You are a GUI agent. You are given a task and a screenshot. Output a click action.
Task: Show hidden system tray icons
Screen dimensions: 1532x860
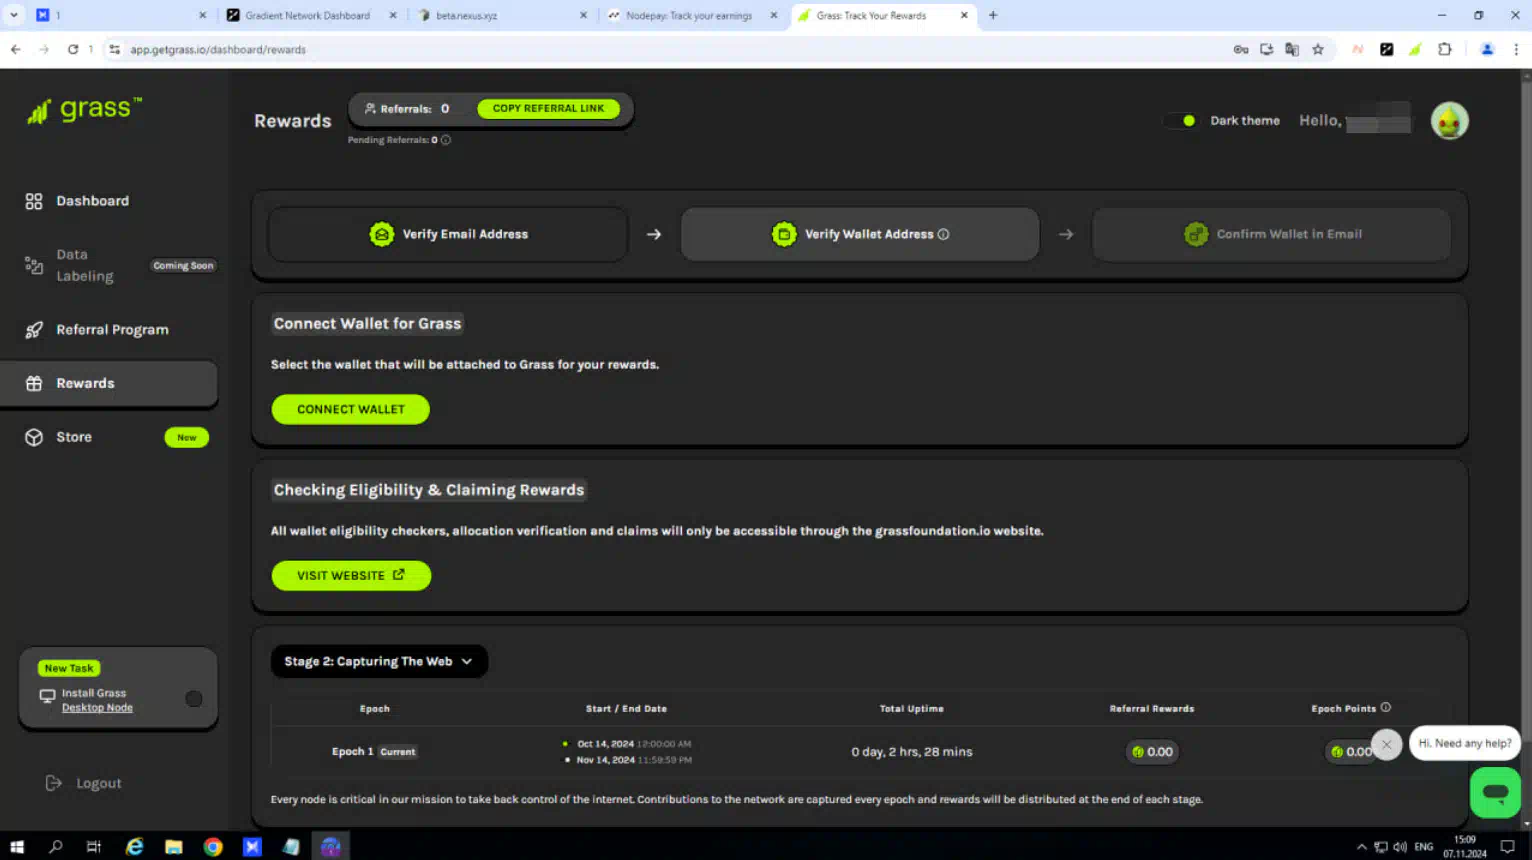[x=1361, y=846]
